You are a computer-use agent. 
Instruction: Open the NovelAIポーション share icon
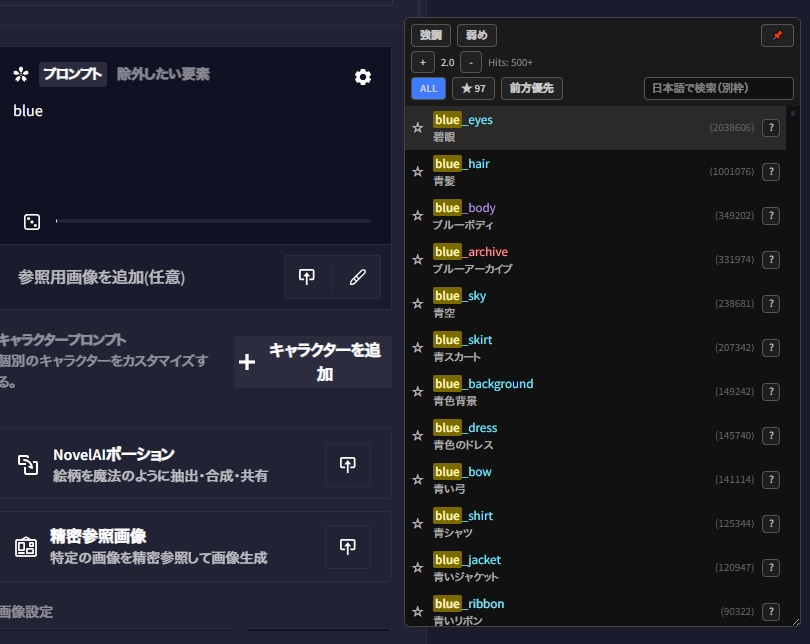click(x=347, y=464)
